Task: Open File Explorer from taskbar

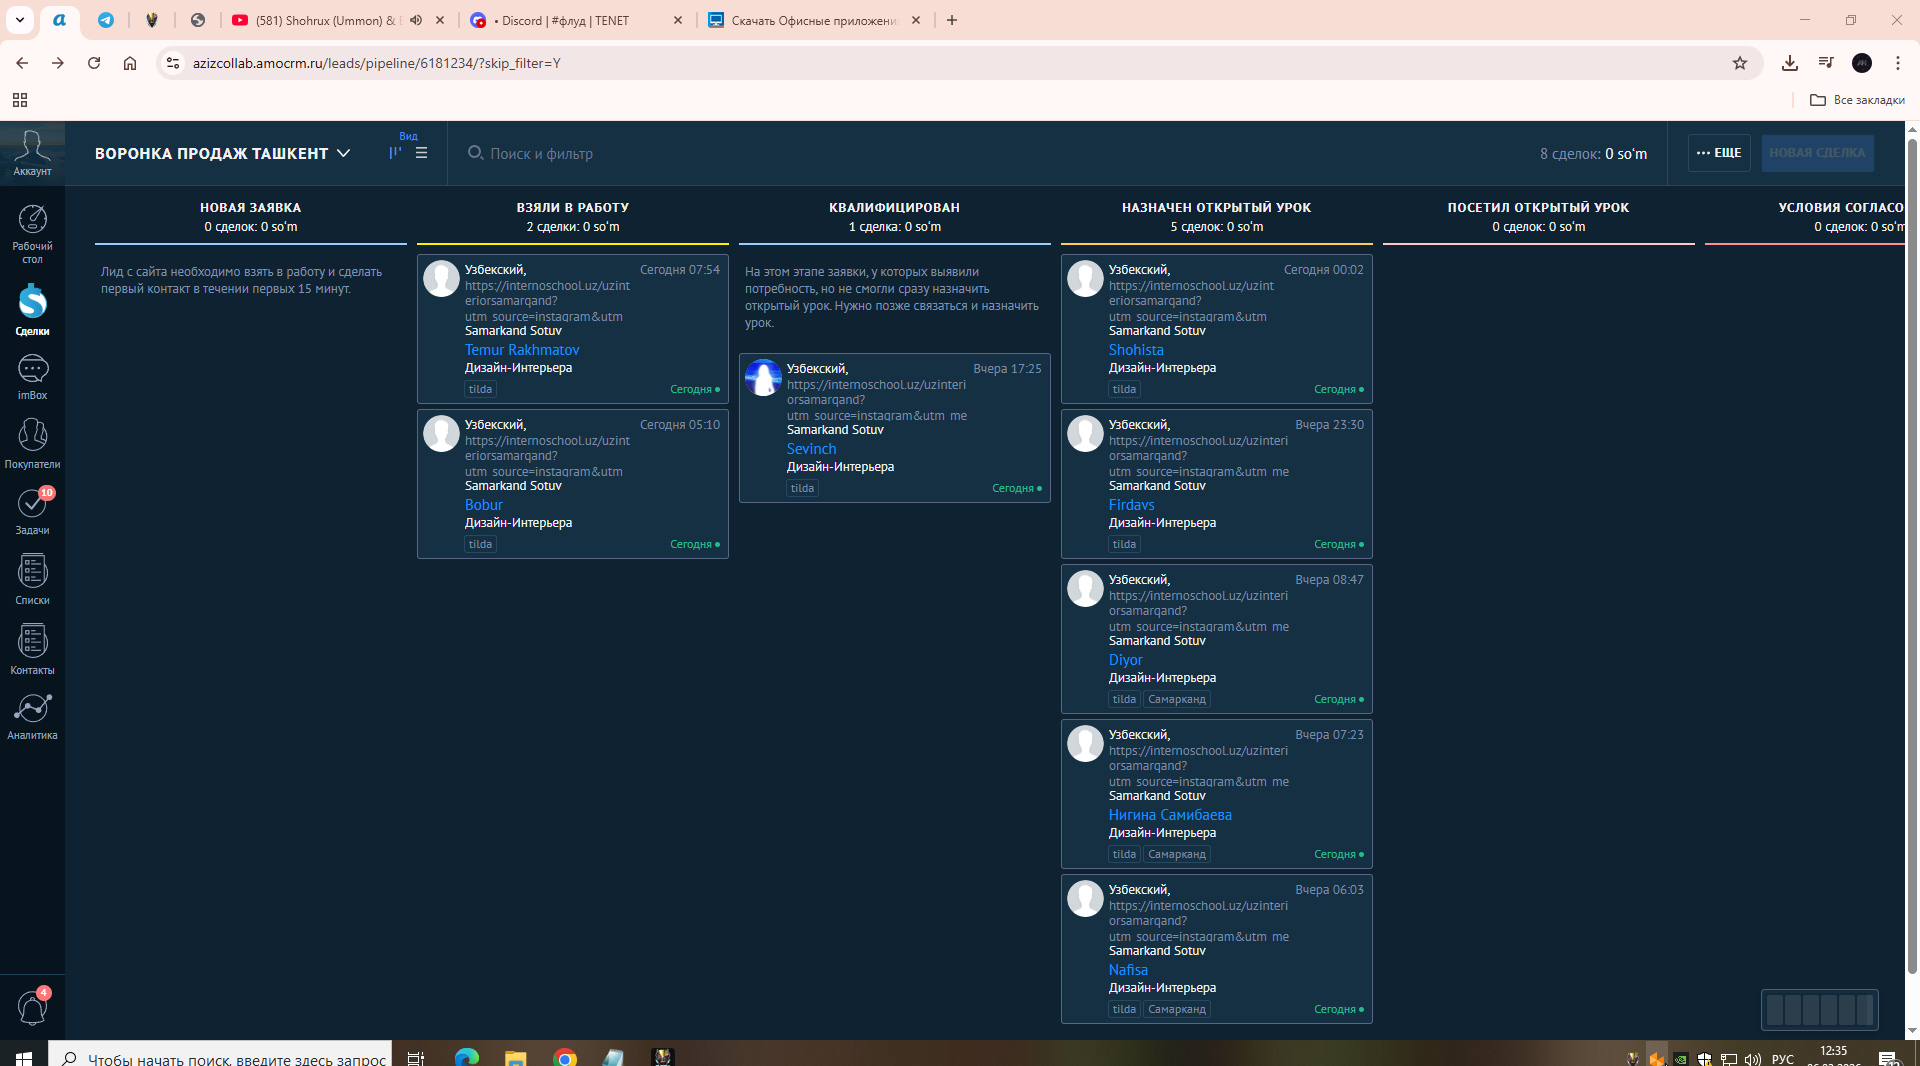Action: click(515, 1057)
